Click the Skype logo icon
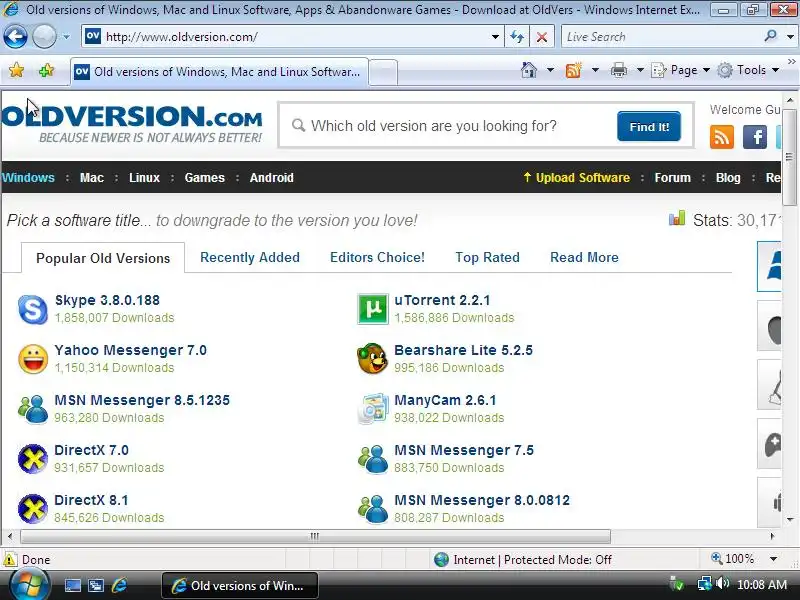 coord(33,309)
